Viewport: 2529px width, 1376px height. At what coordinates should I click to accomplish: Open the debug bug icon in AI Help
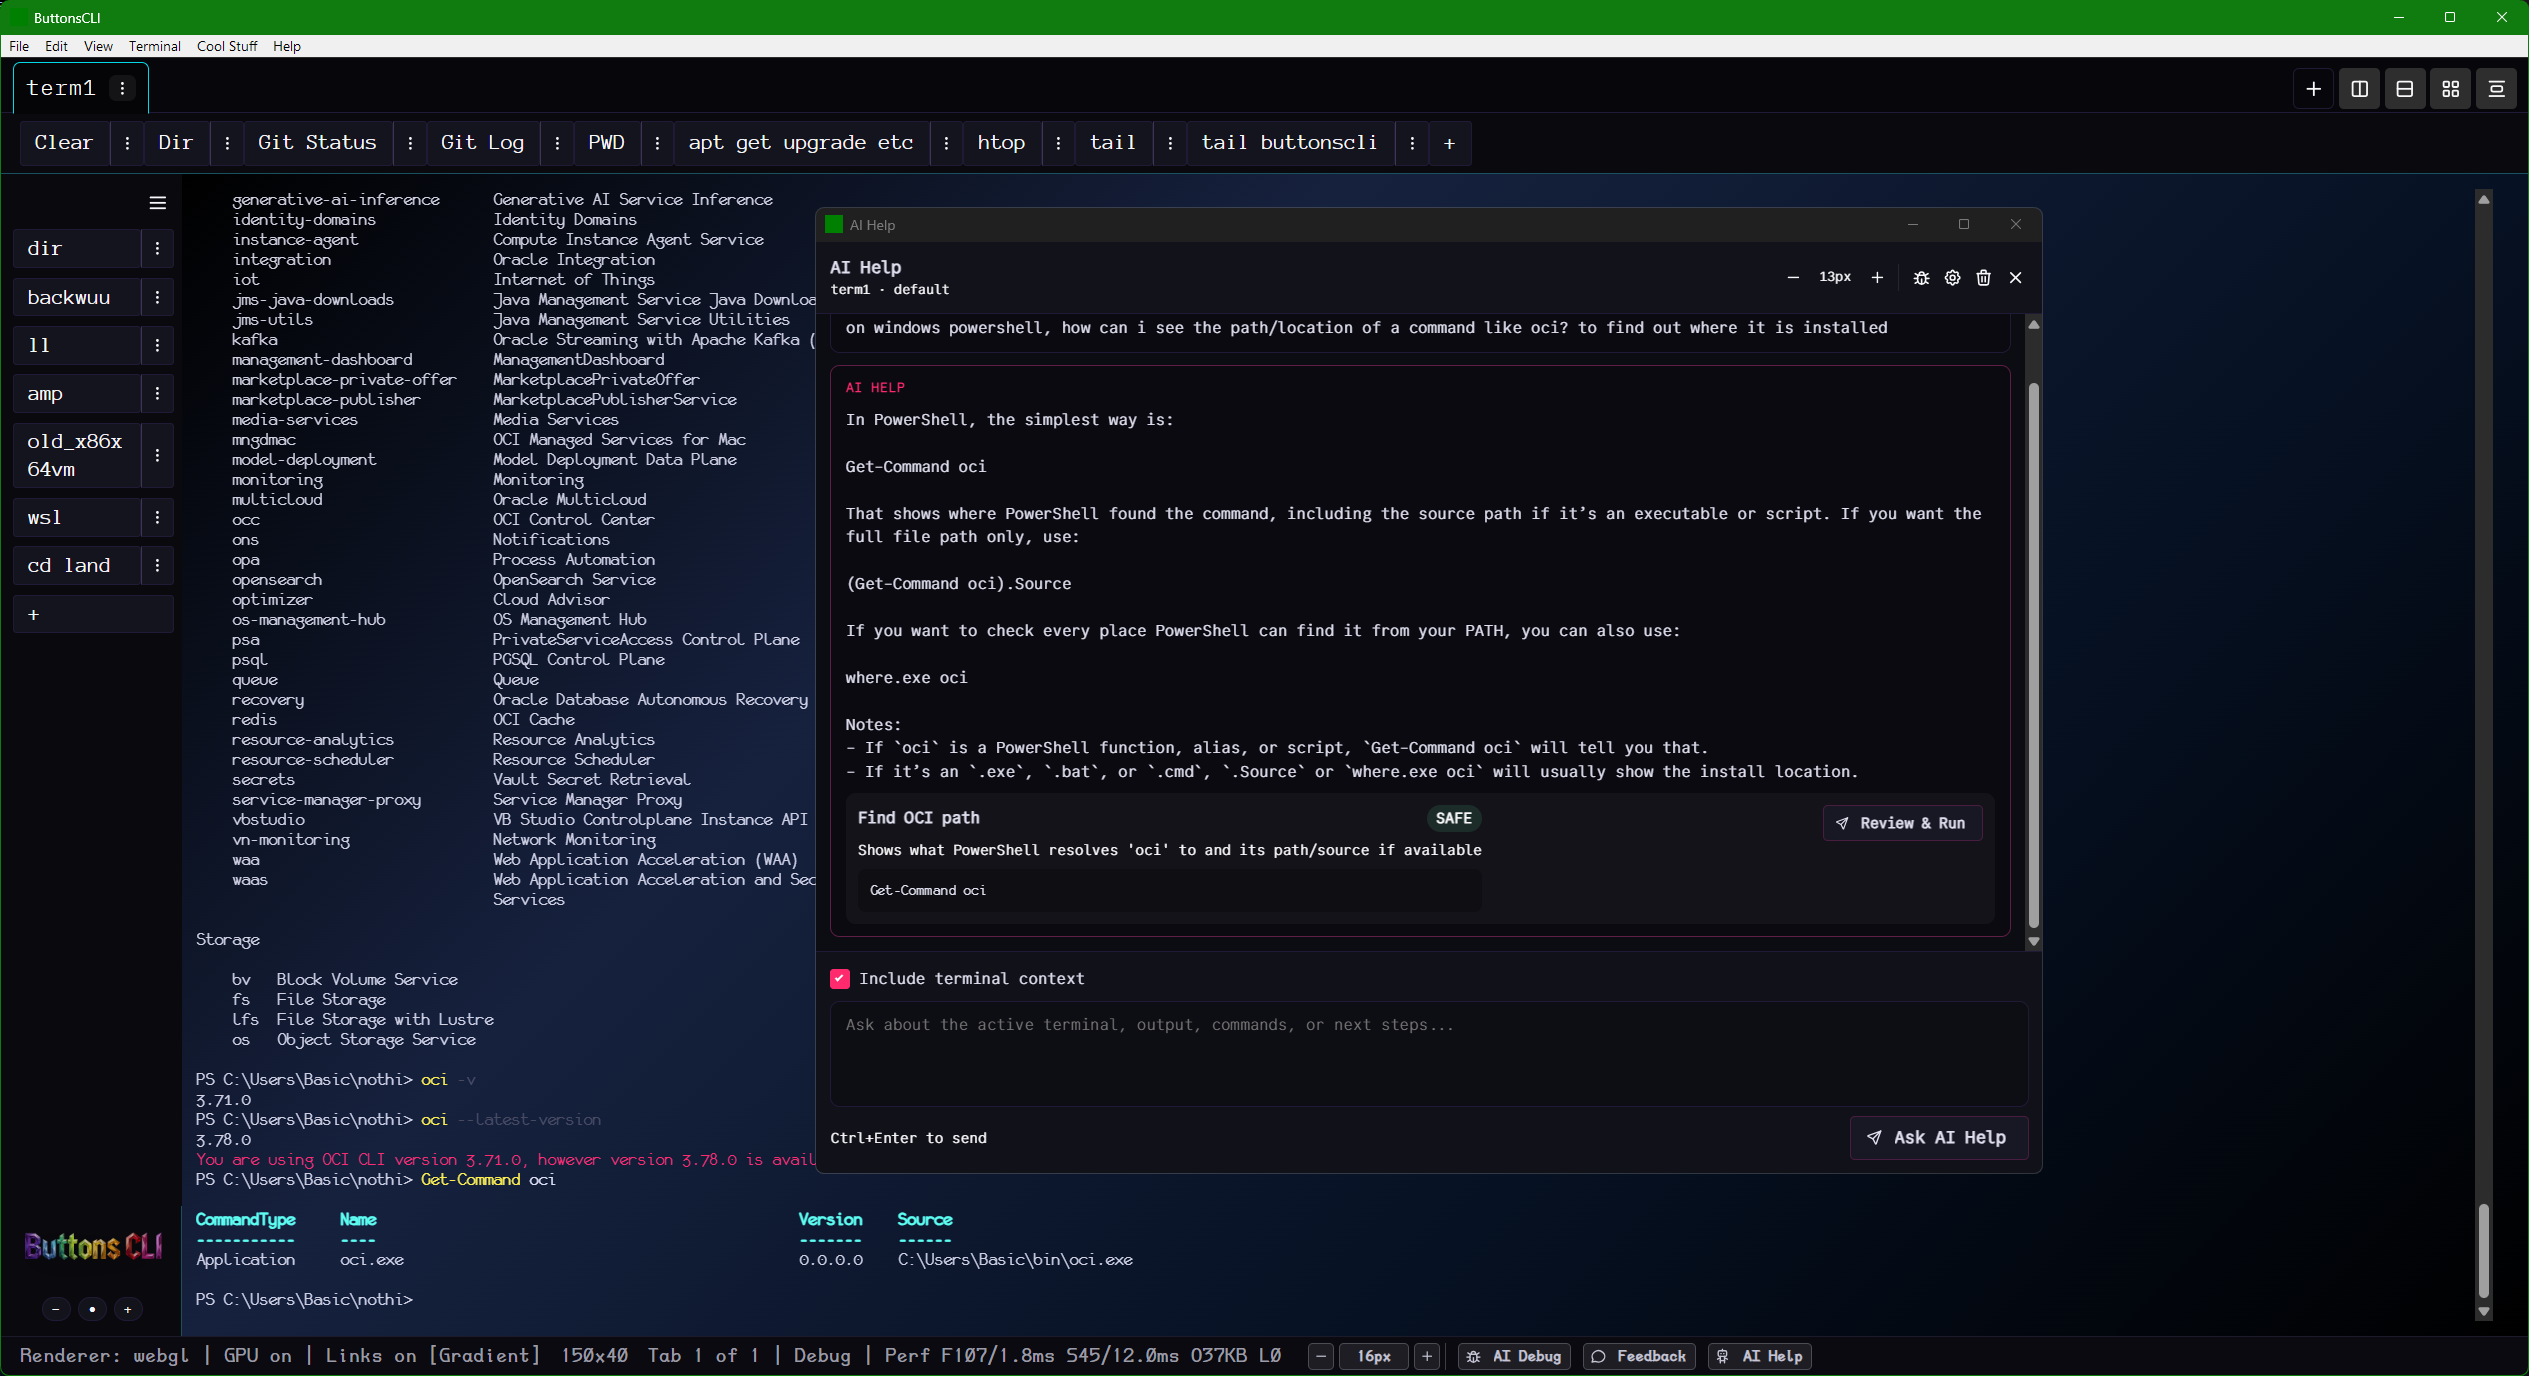(1921, 278)
